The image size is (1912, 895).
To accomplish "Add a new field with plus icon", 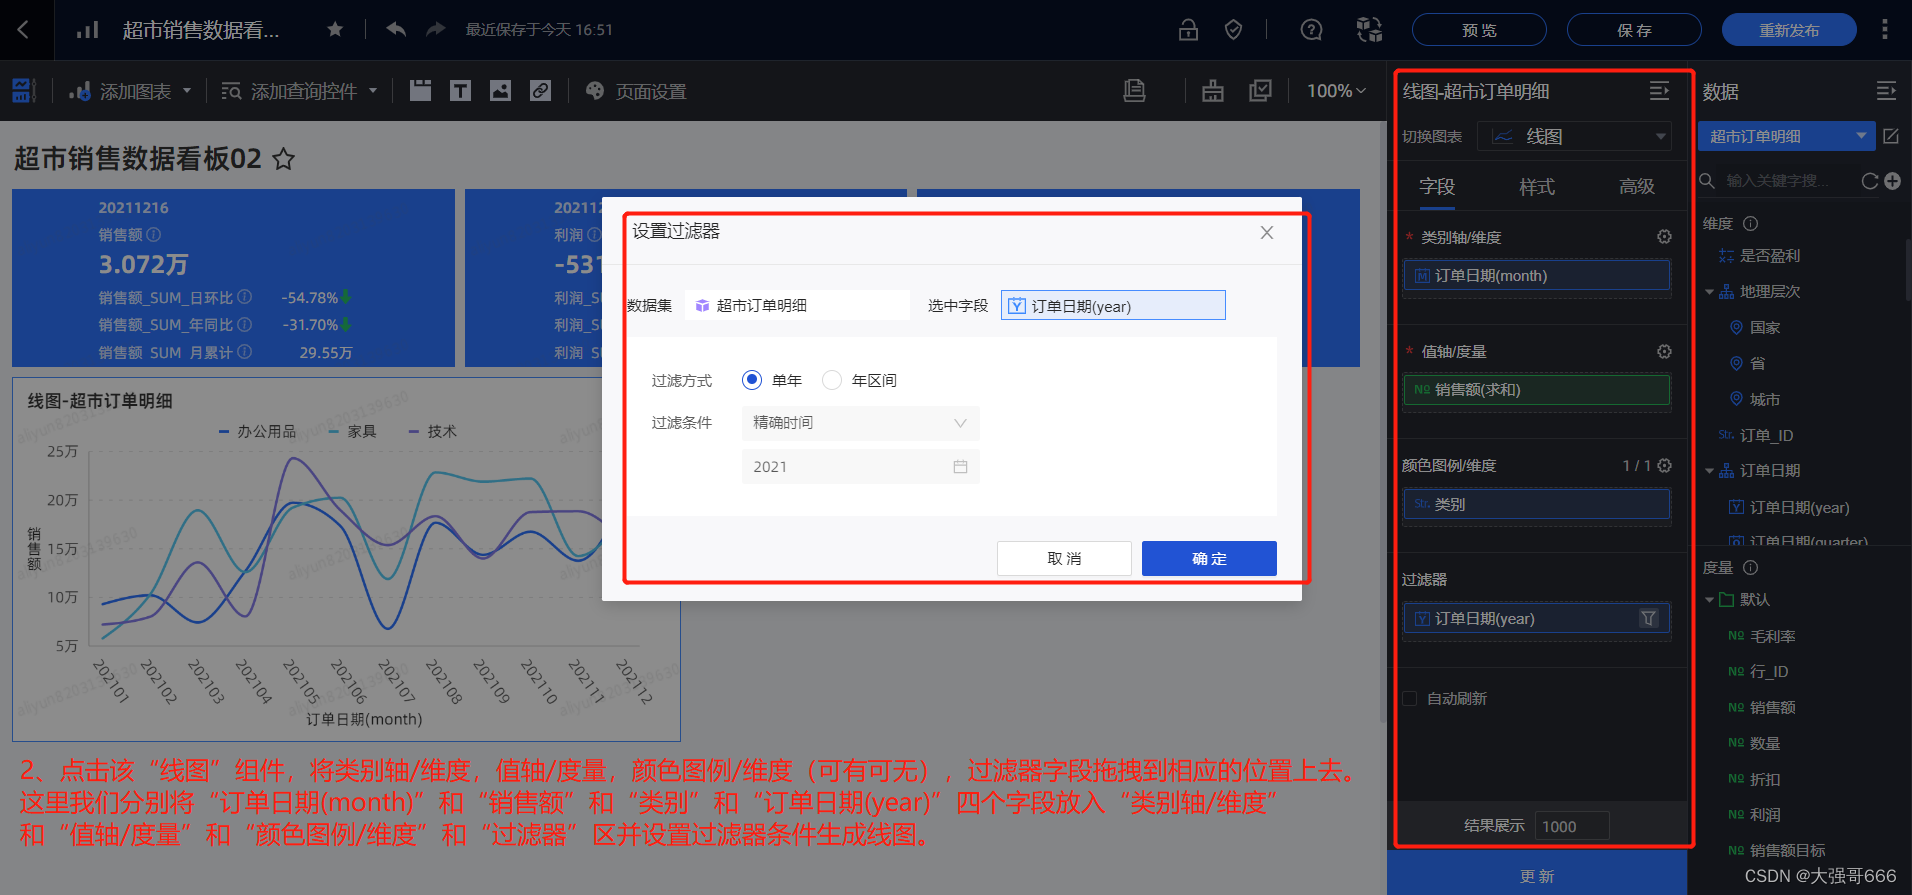I will [x=1892, y=181].
